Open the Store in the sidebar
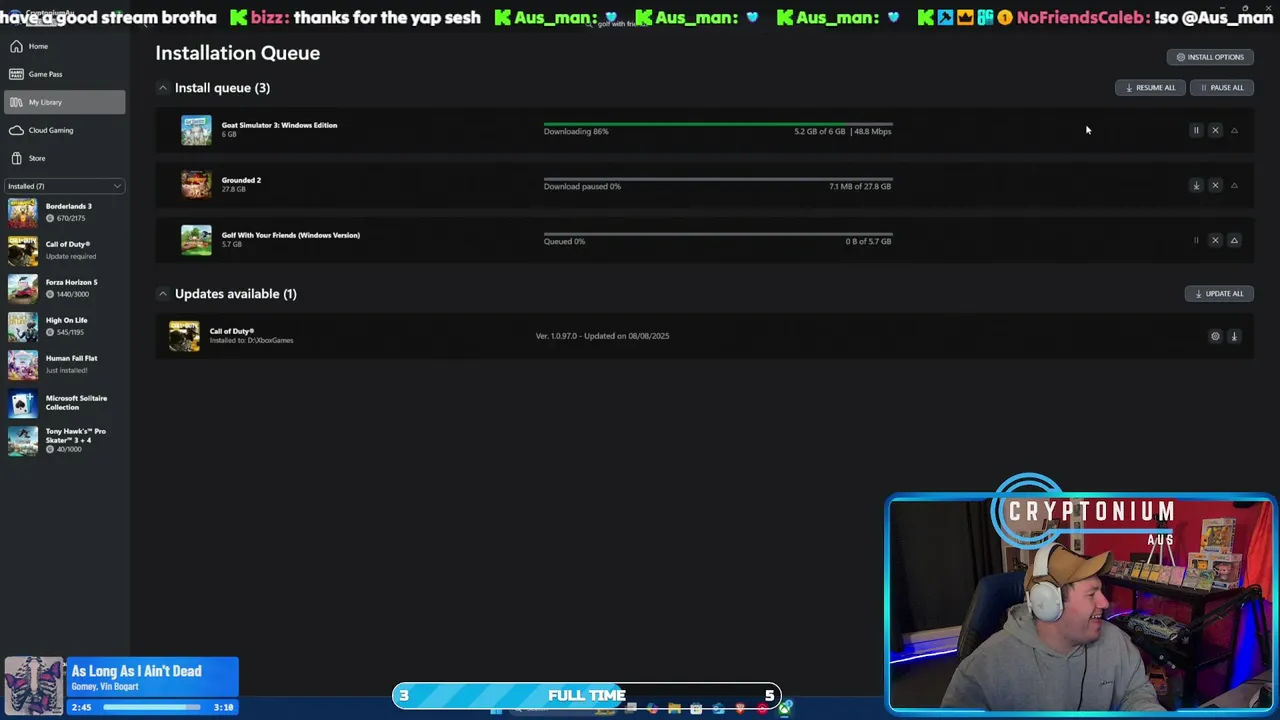Viewport: 1280px width, 720px height. pos(64,158)
